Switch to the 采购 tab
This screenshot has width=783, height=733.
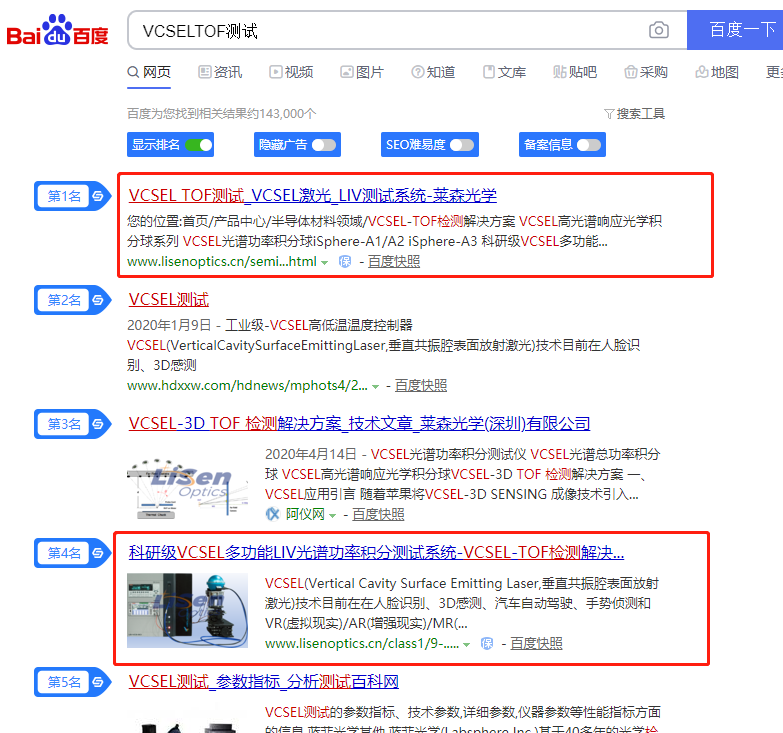pos(646,72)
